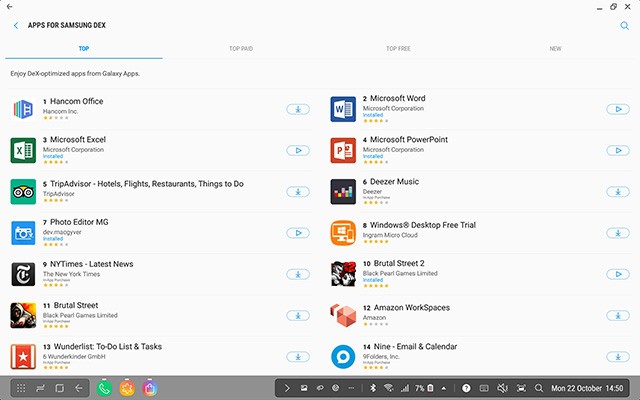Check the battery 7% indicator

[x=424, y=388]
